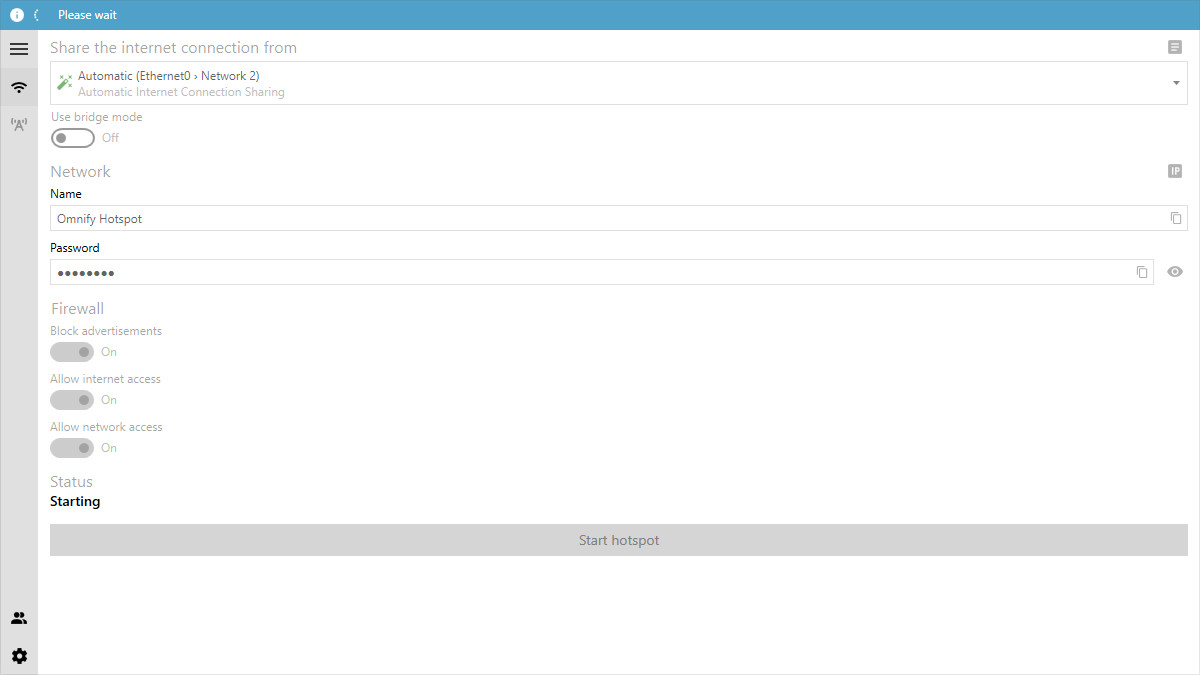1200x675 pixels.
Task: Open the info icon in the title bar
Action: coord(15,14)
